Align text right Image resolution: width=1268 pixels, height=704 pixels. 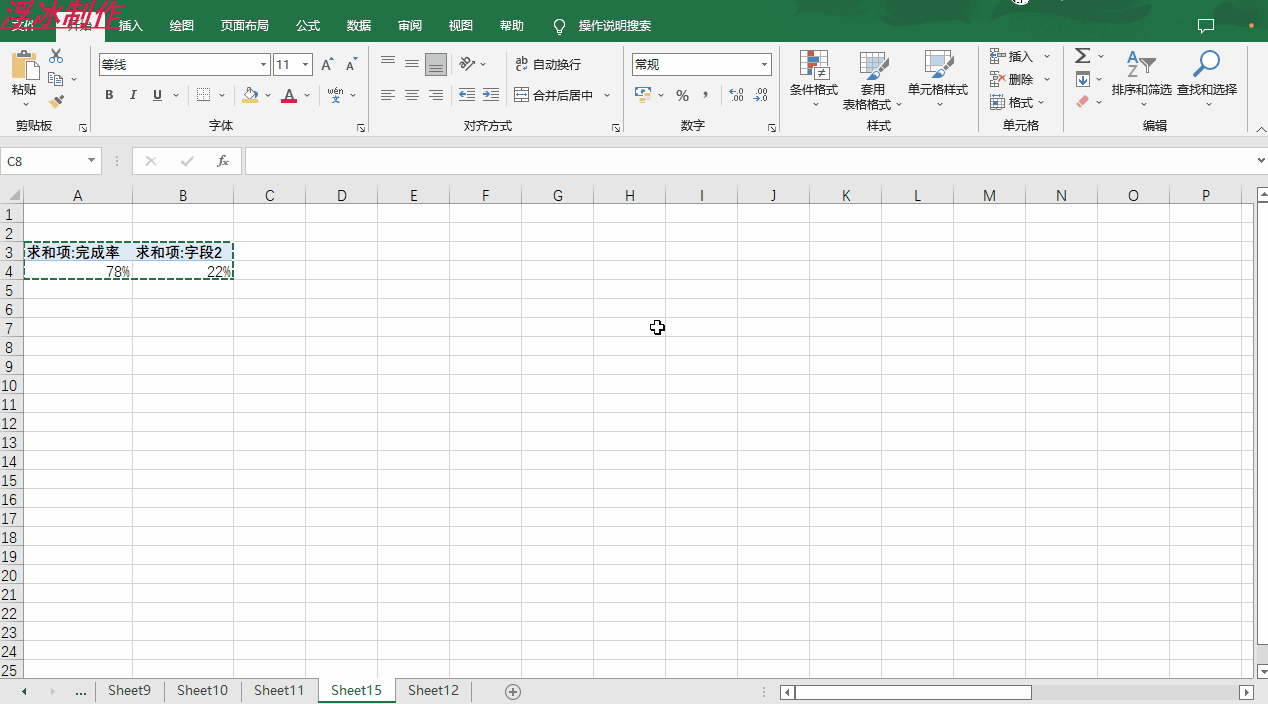tap(436, 95)
